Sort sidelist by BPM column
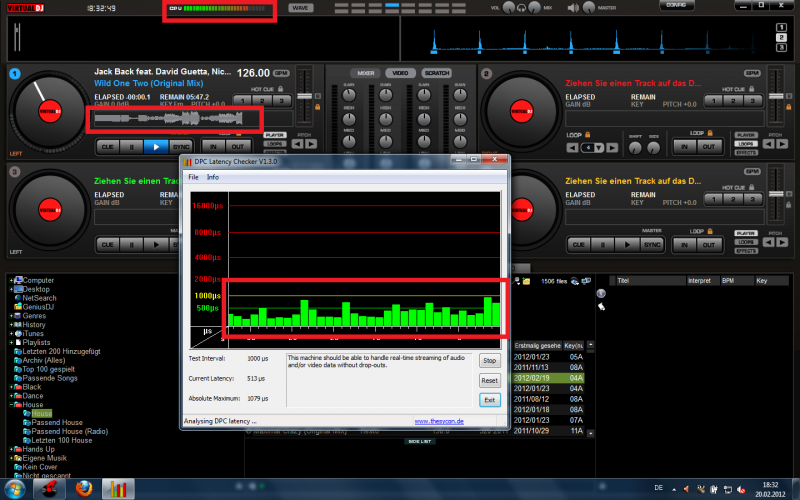The image size is (800, 500). pyautogui.click(x=737, y=281)
